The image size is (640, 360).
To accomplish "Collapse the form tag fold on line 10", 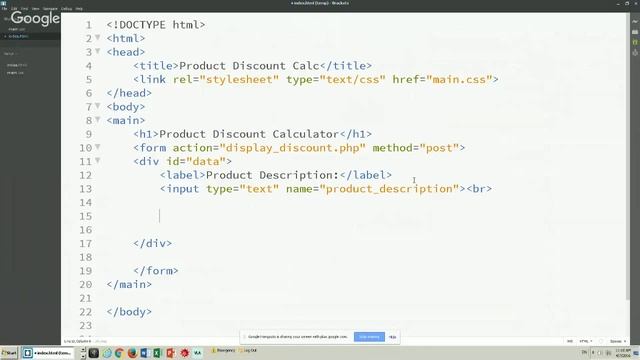I will click(x=98, y=147).
